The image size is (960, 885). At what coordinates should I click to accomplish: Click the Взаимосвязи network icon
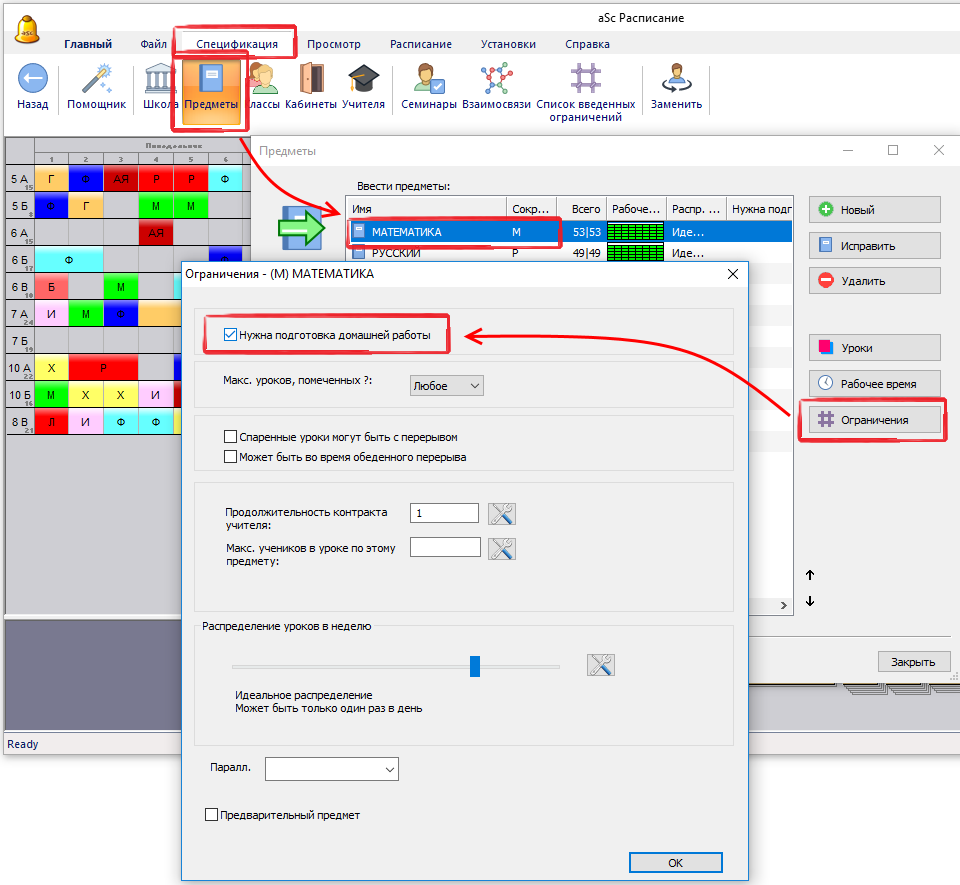(x=496, y=79)
